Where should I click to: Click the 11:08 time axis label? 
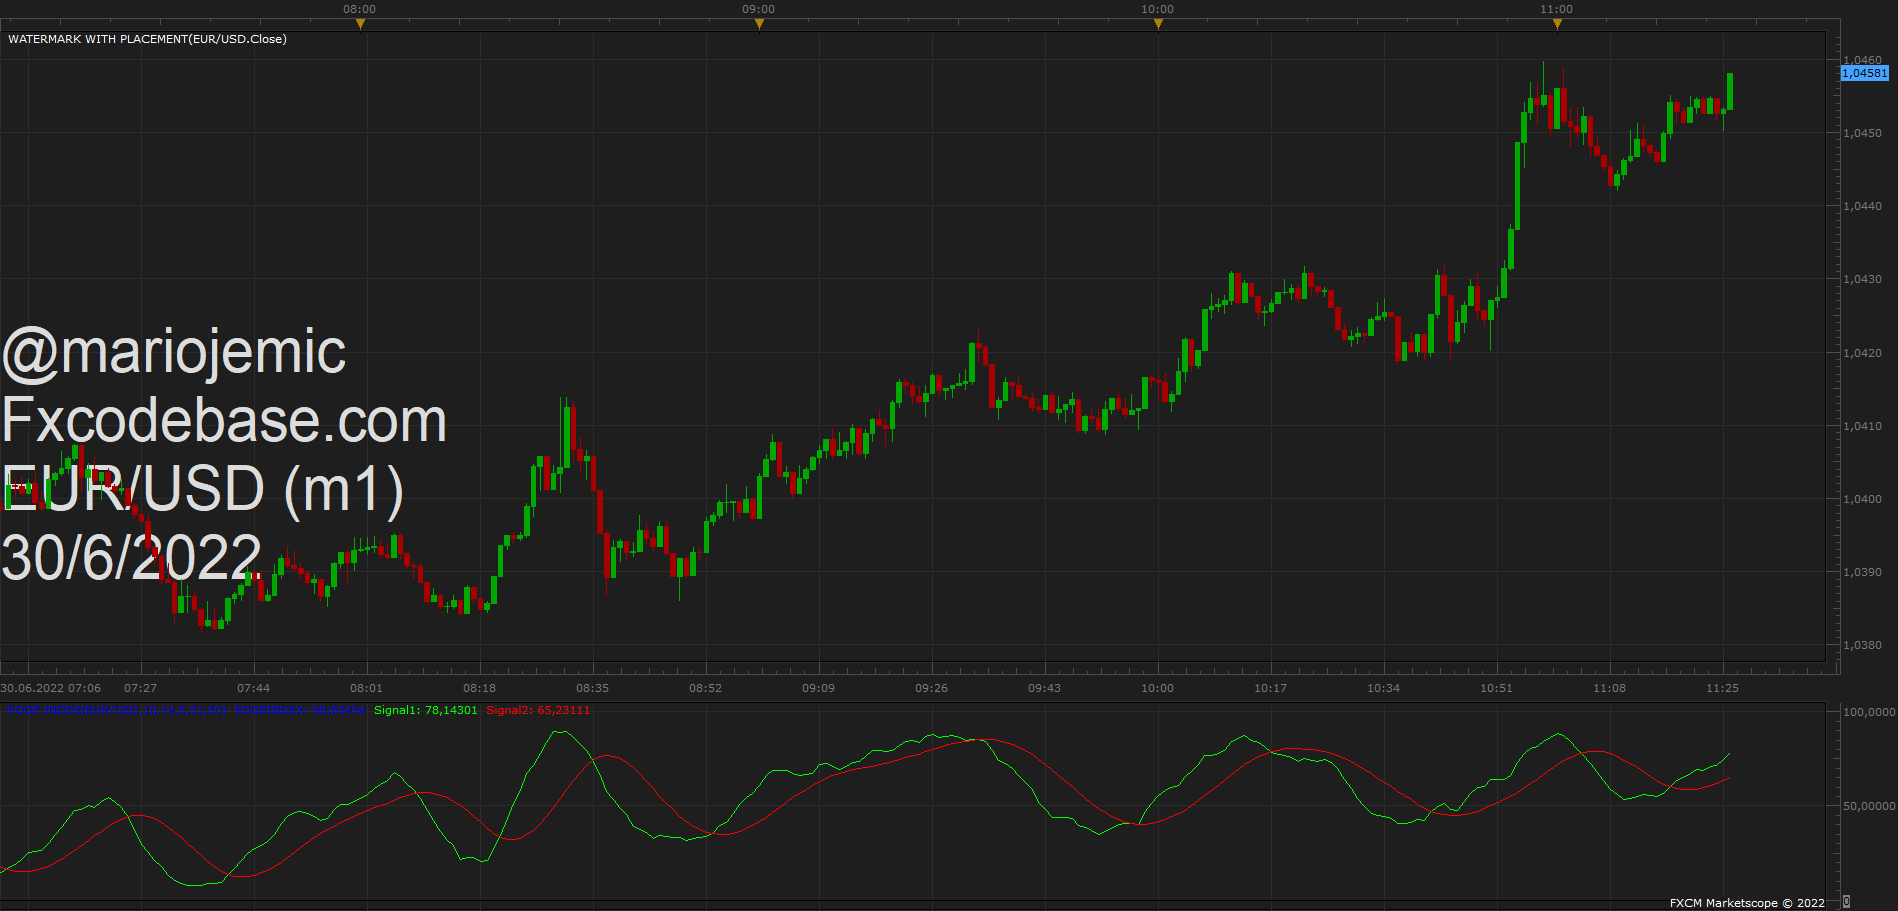[x=1609, y=688]
